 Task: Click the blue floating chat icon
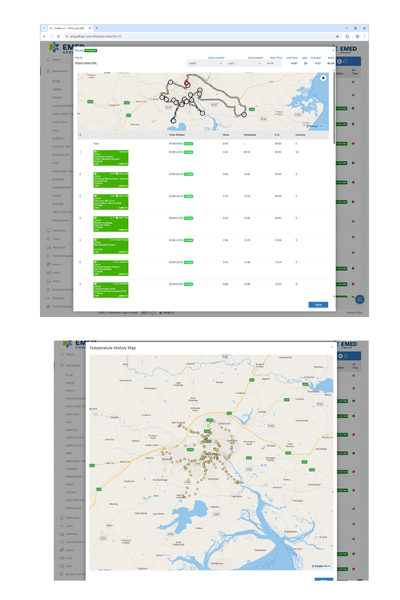pyautogui.click(x=359, y=300)
